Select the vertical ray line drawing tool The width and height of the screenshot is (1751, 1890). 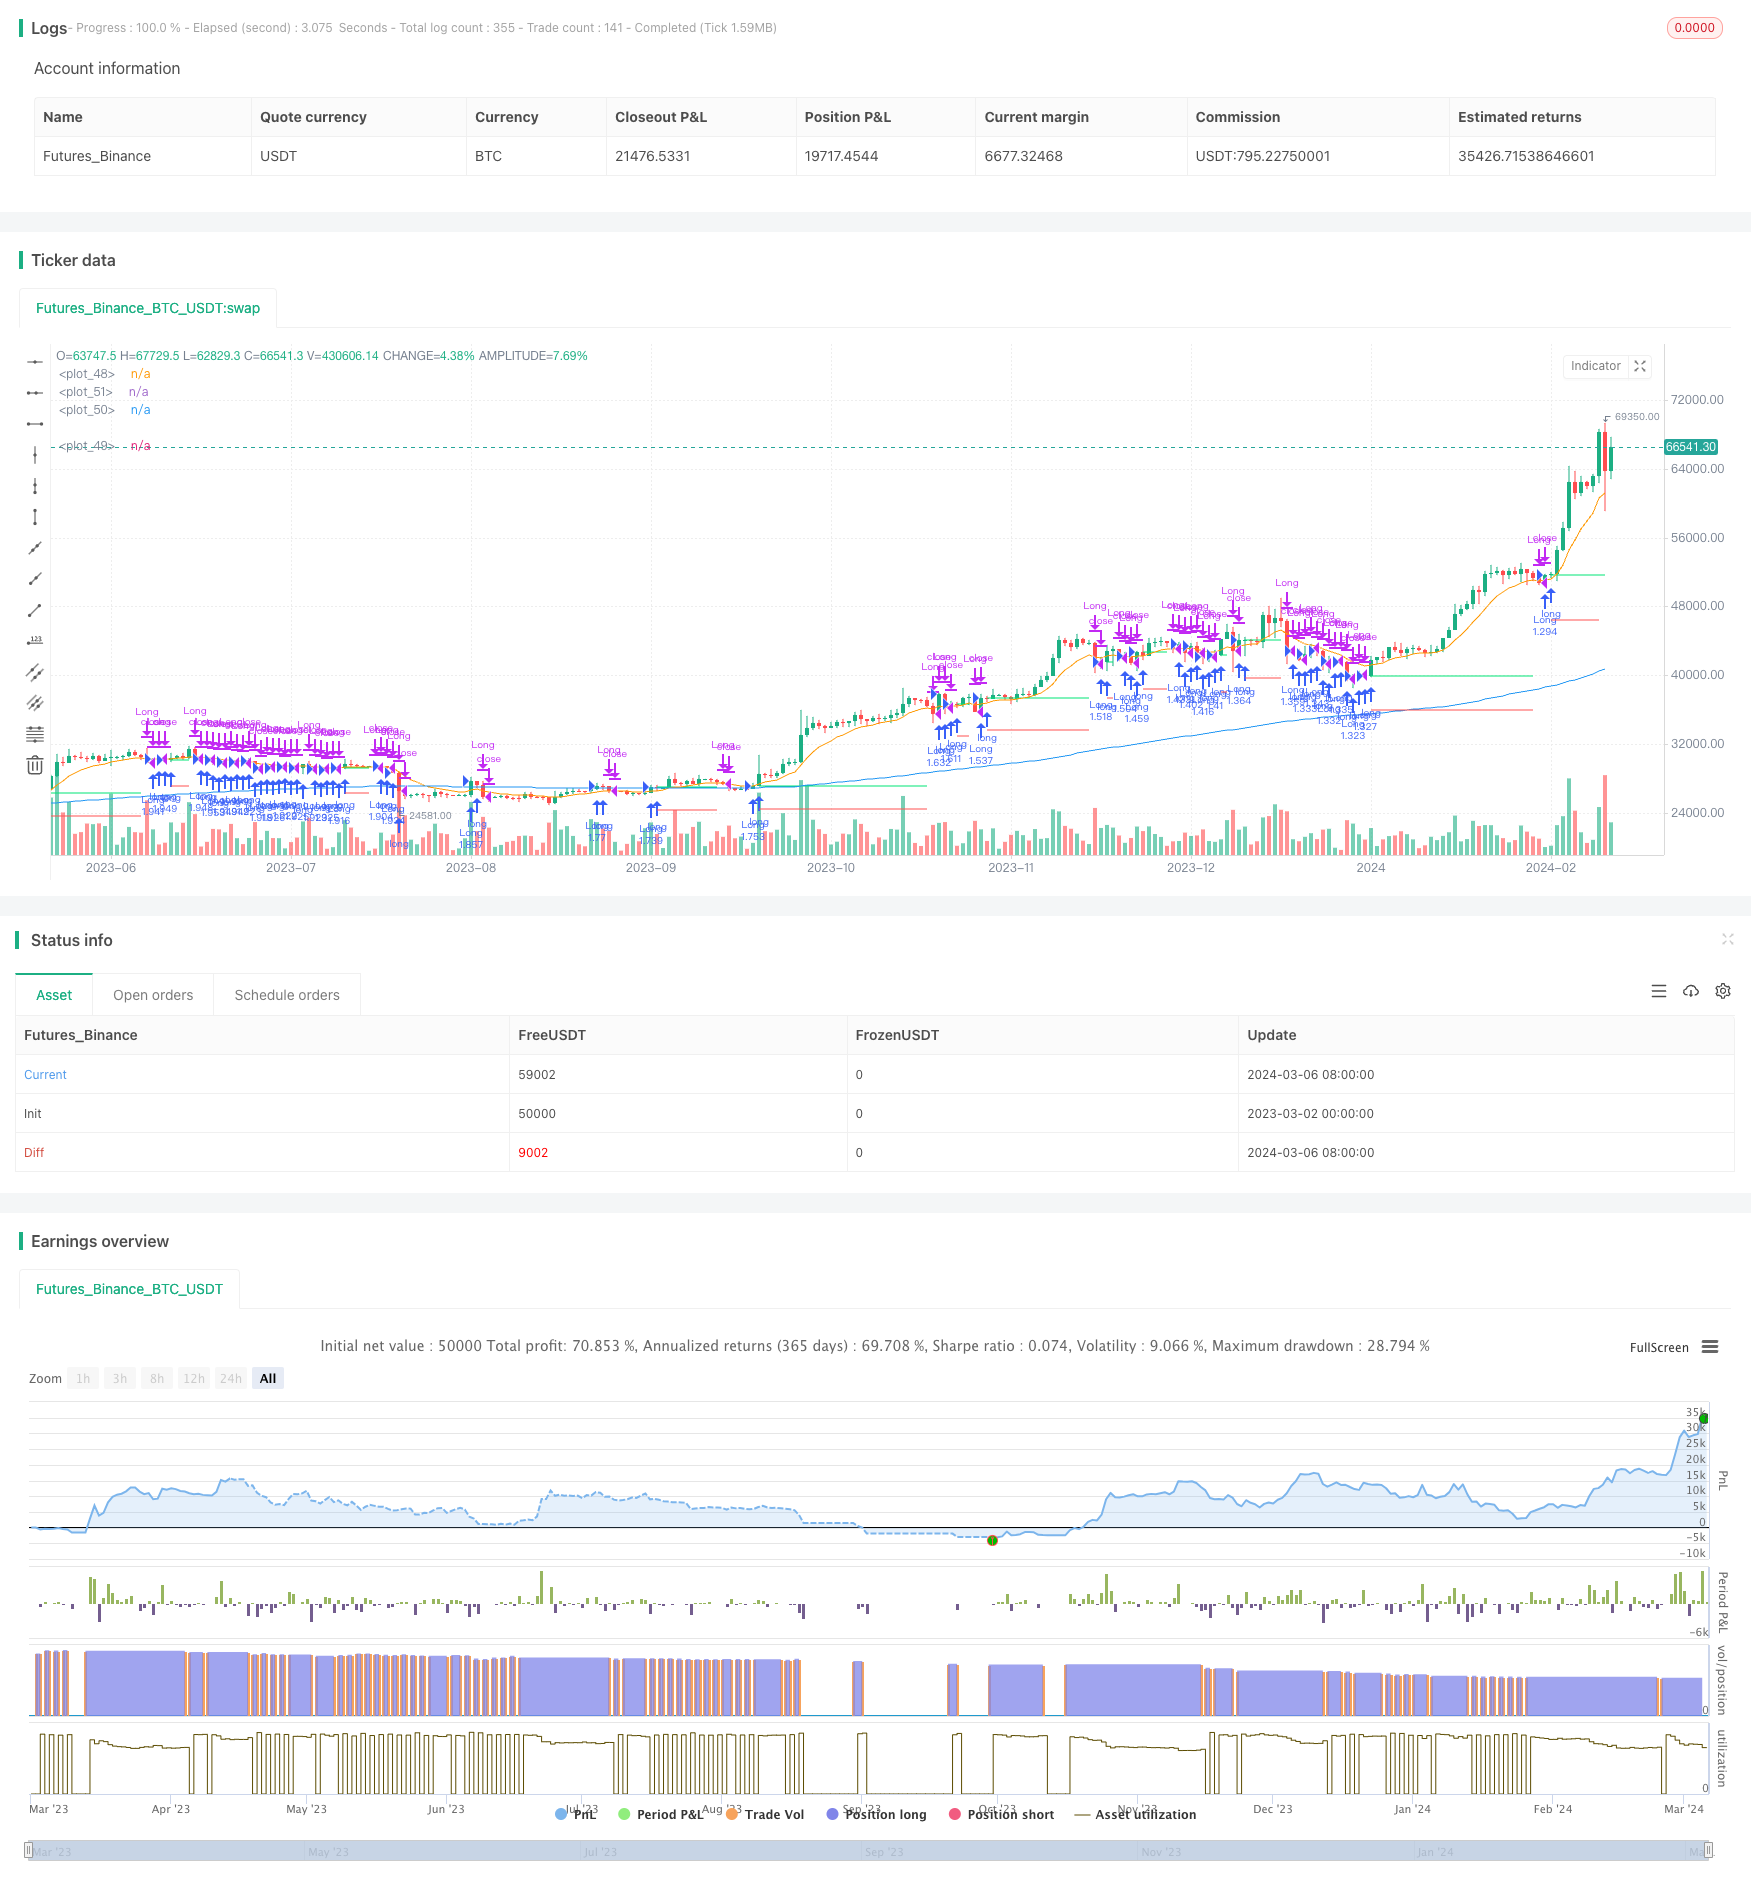(x=35, y=486)
